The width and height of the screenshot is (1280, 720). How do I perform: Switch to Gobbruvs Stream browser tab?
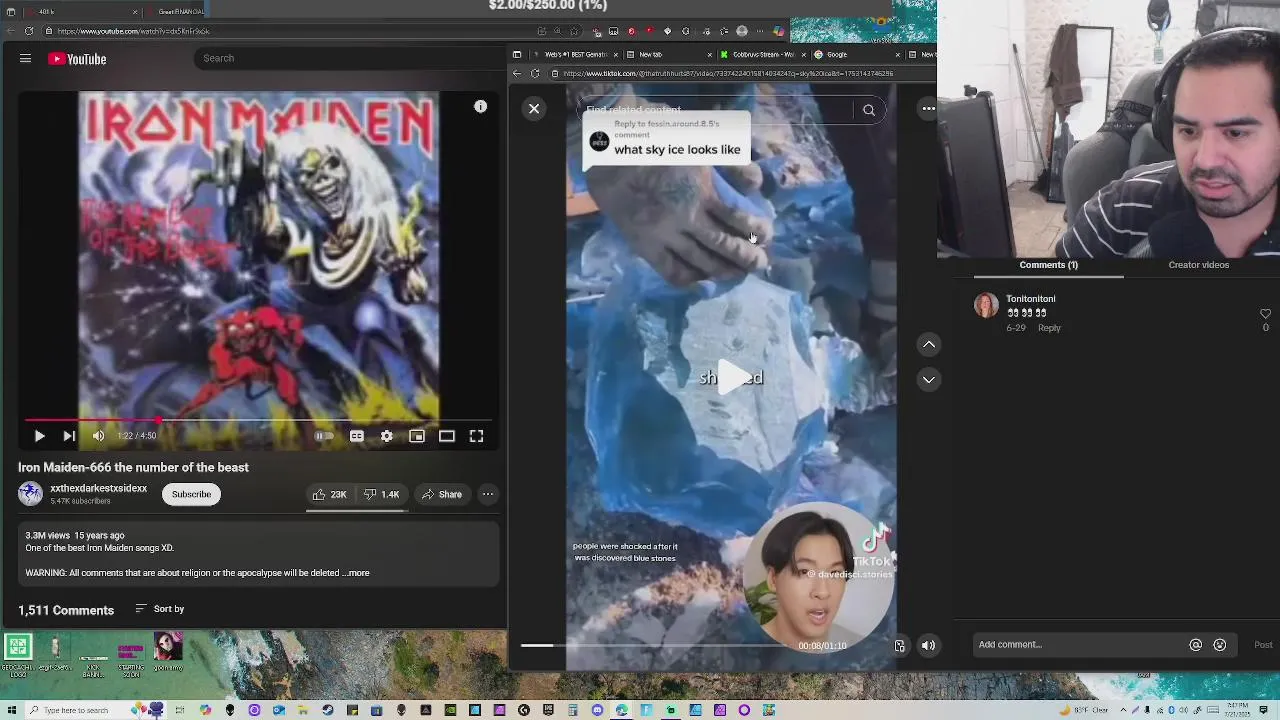(762, 55)
